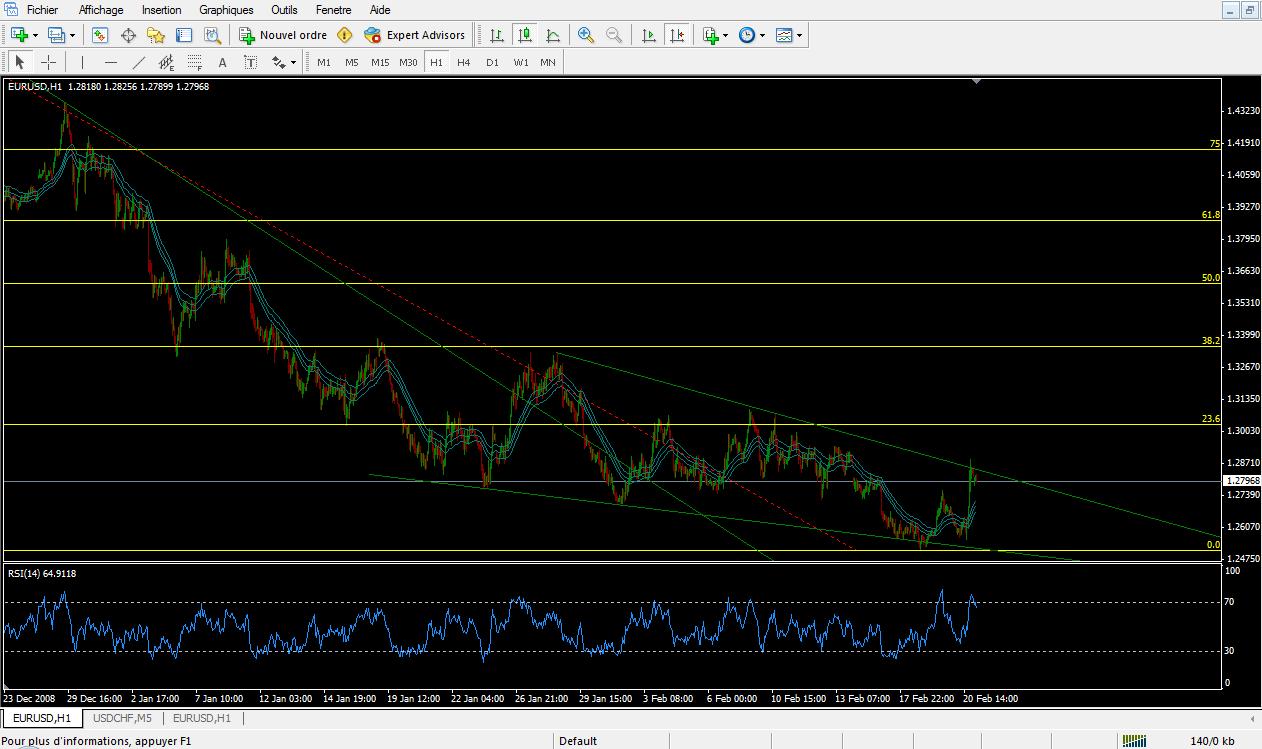The height and width of the screenshot is (749, 1262).
Task: Open the Navigator favorites panel
Action: (156, 35)
